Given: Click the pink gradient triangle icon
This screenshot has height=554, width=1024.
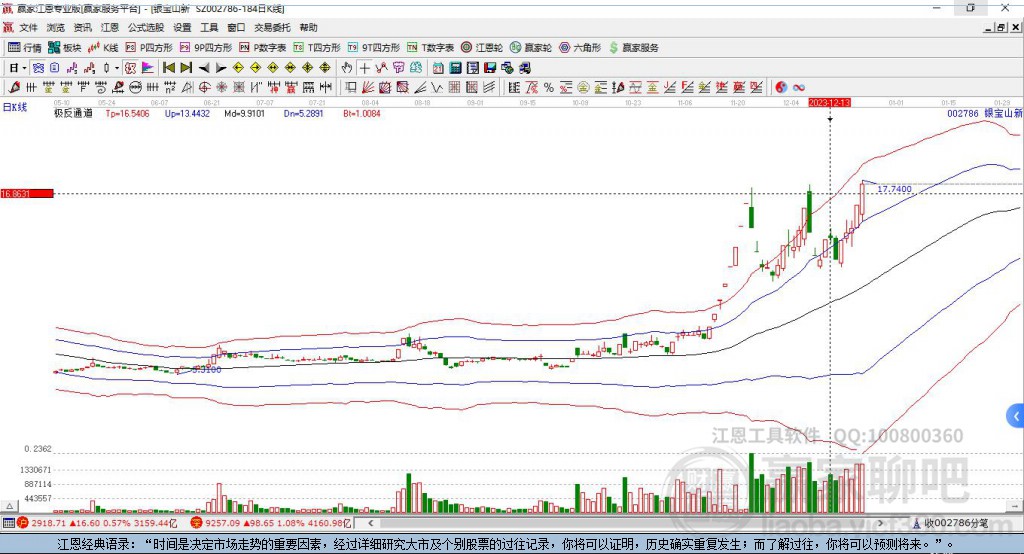Looking at the screenshot, I should 148,68.
